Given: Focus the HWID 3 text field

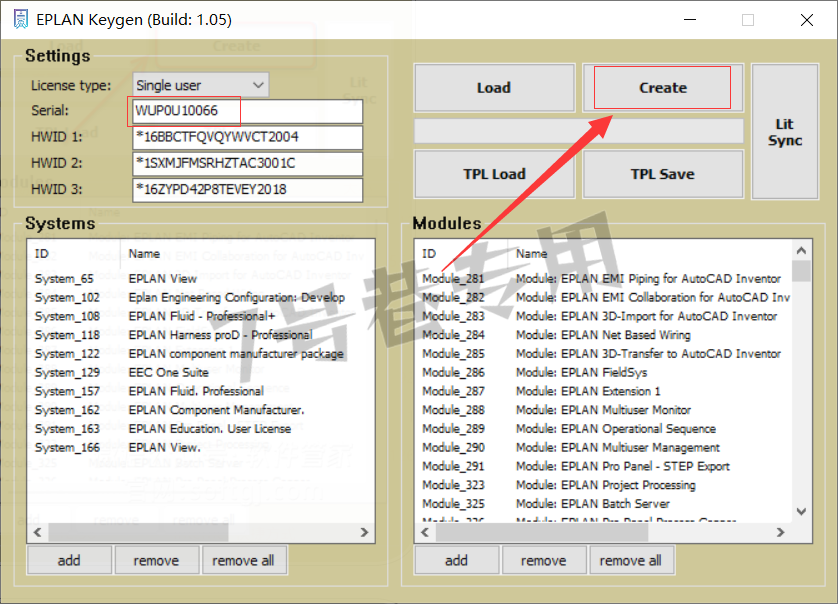Looking at the screenshot, I should click(x=247, y=189).
